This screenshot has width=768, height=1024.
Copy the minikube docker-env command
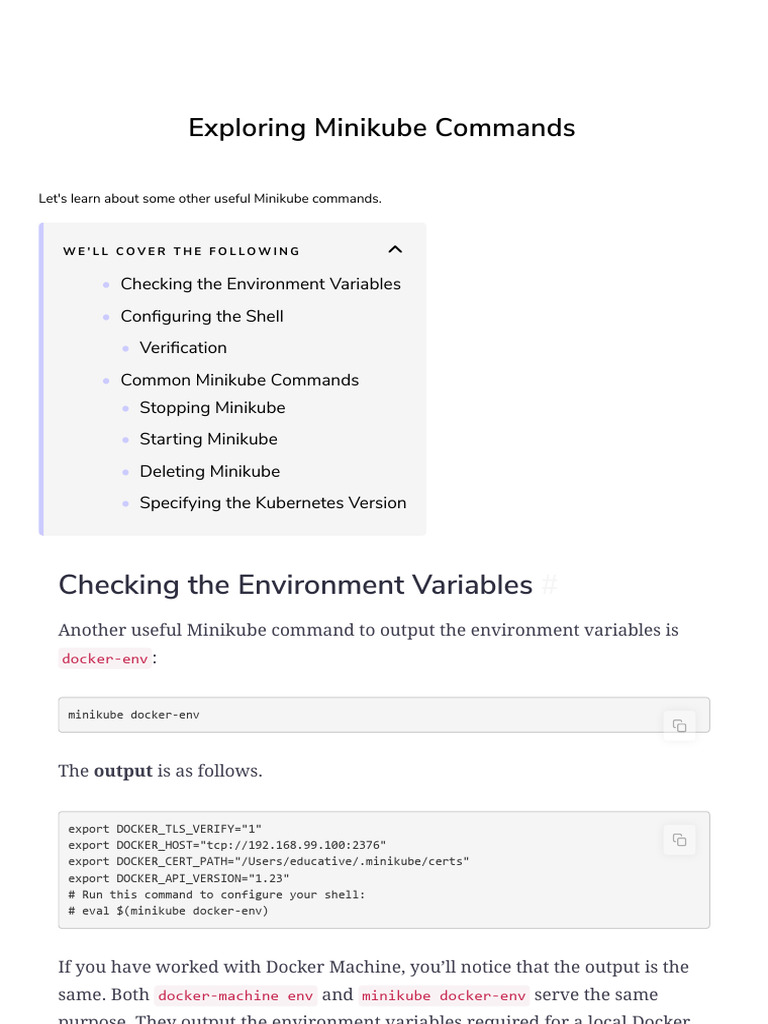[x=679, y=726]
